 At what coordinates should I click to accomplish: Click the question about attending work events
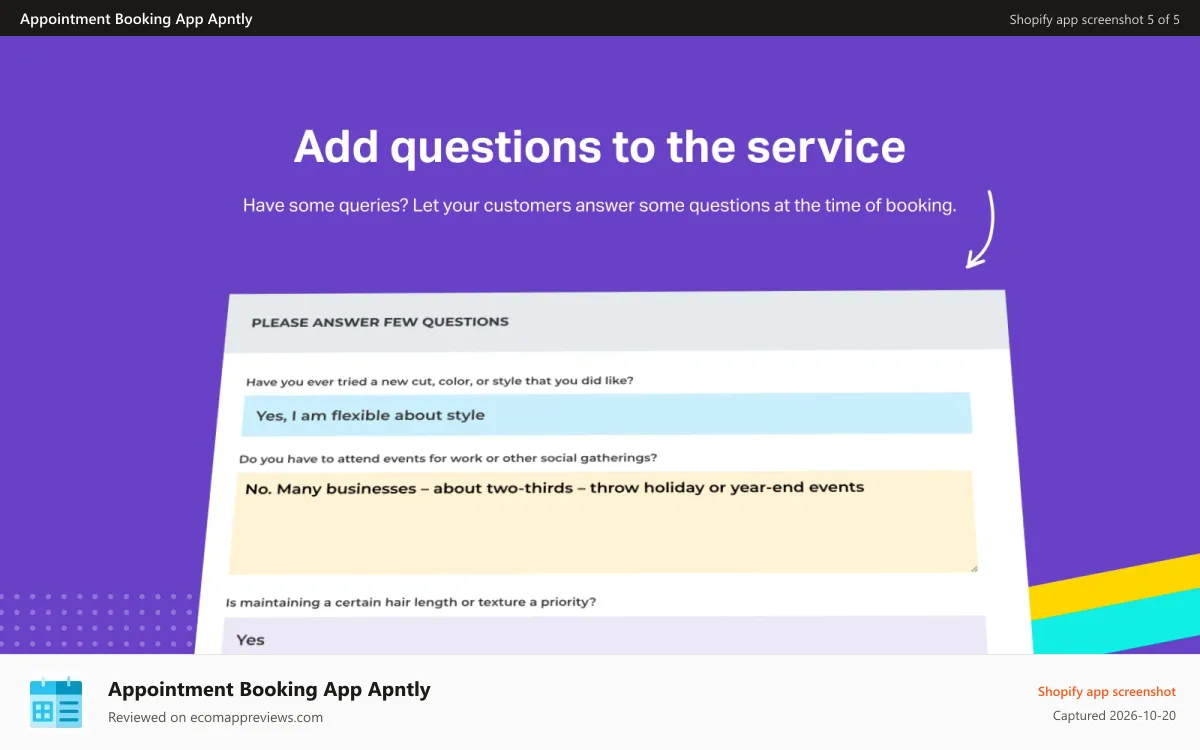point(448,458)
